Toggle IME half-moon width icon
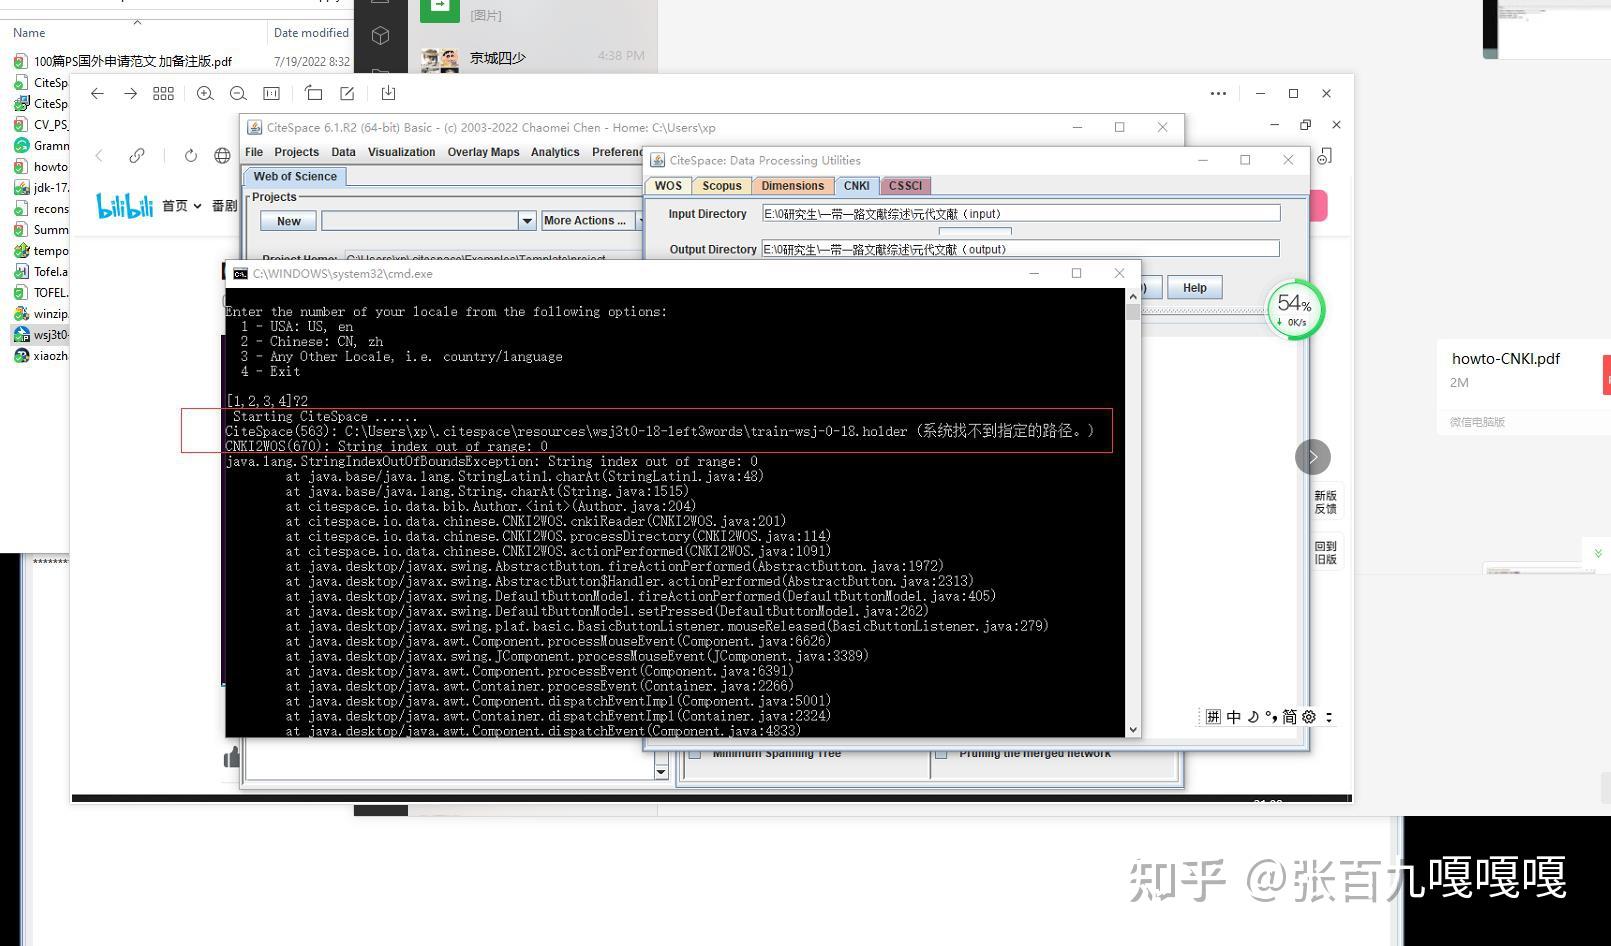 tap(1252, 716)
